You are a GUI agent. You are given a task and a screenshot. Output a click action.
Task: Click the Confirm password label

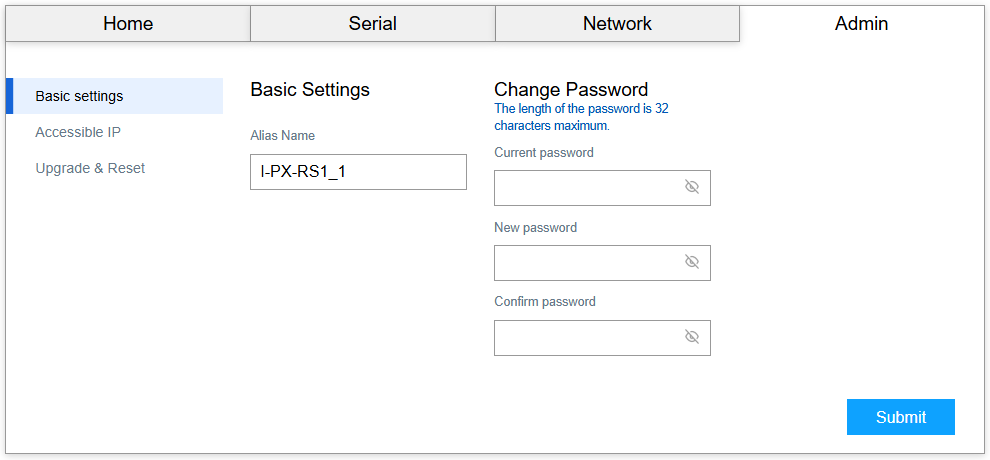point(545,302)
